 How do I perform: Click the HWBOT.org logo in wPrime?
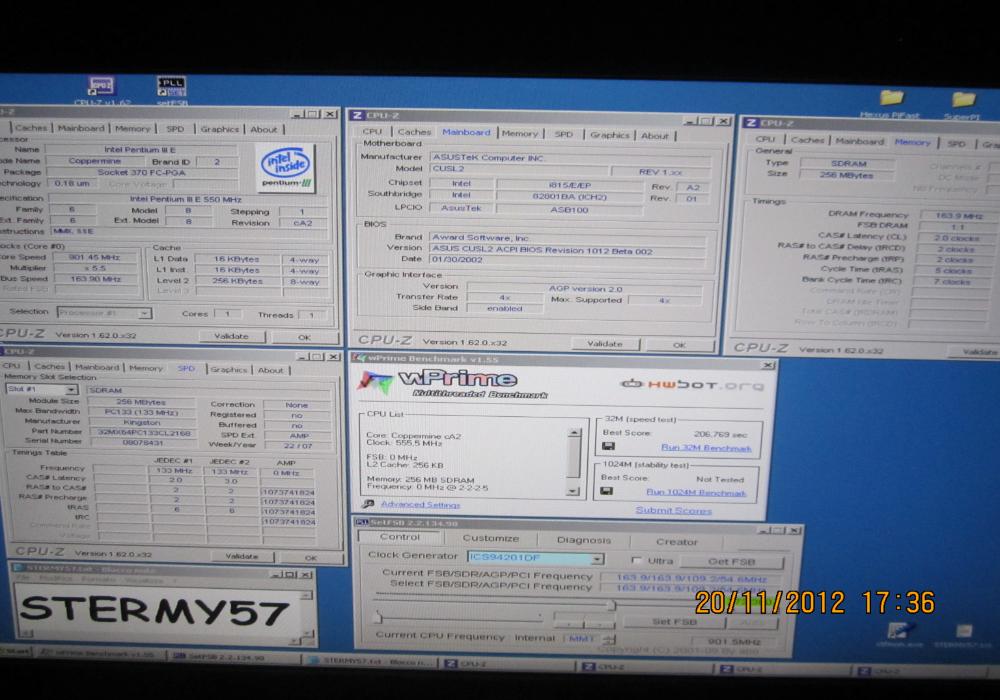pos(692,384)
